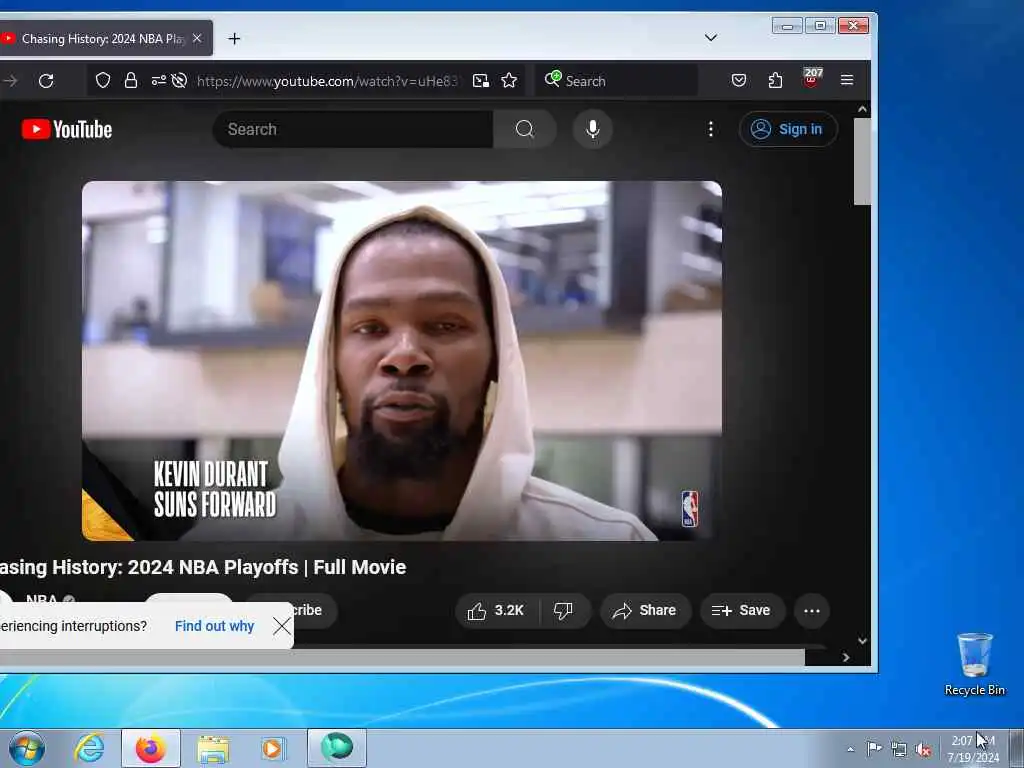
Task: Click the ad blocker icon showing 207
Action: tap(812, 78)
